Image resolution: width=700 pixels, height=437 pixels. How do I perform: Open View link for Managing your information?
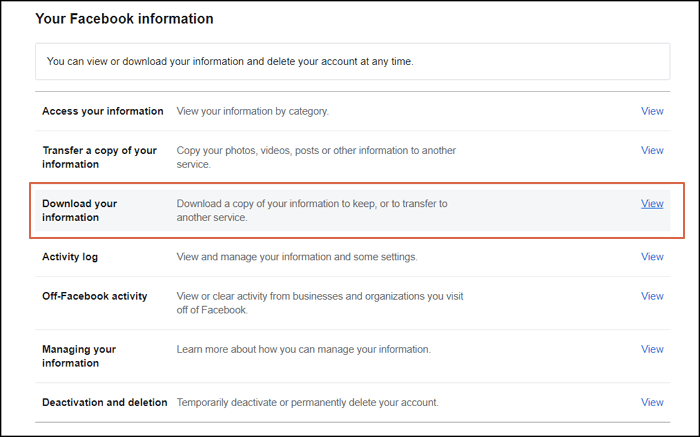pyautogui.click(x=652, y=349)
